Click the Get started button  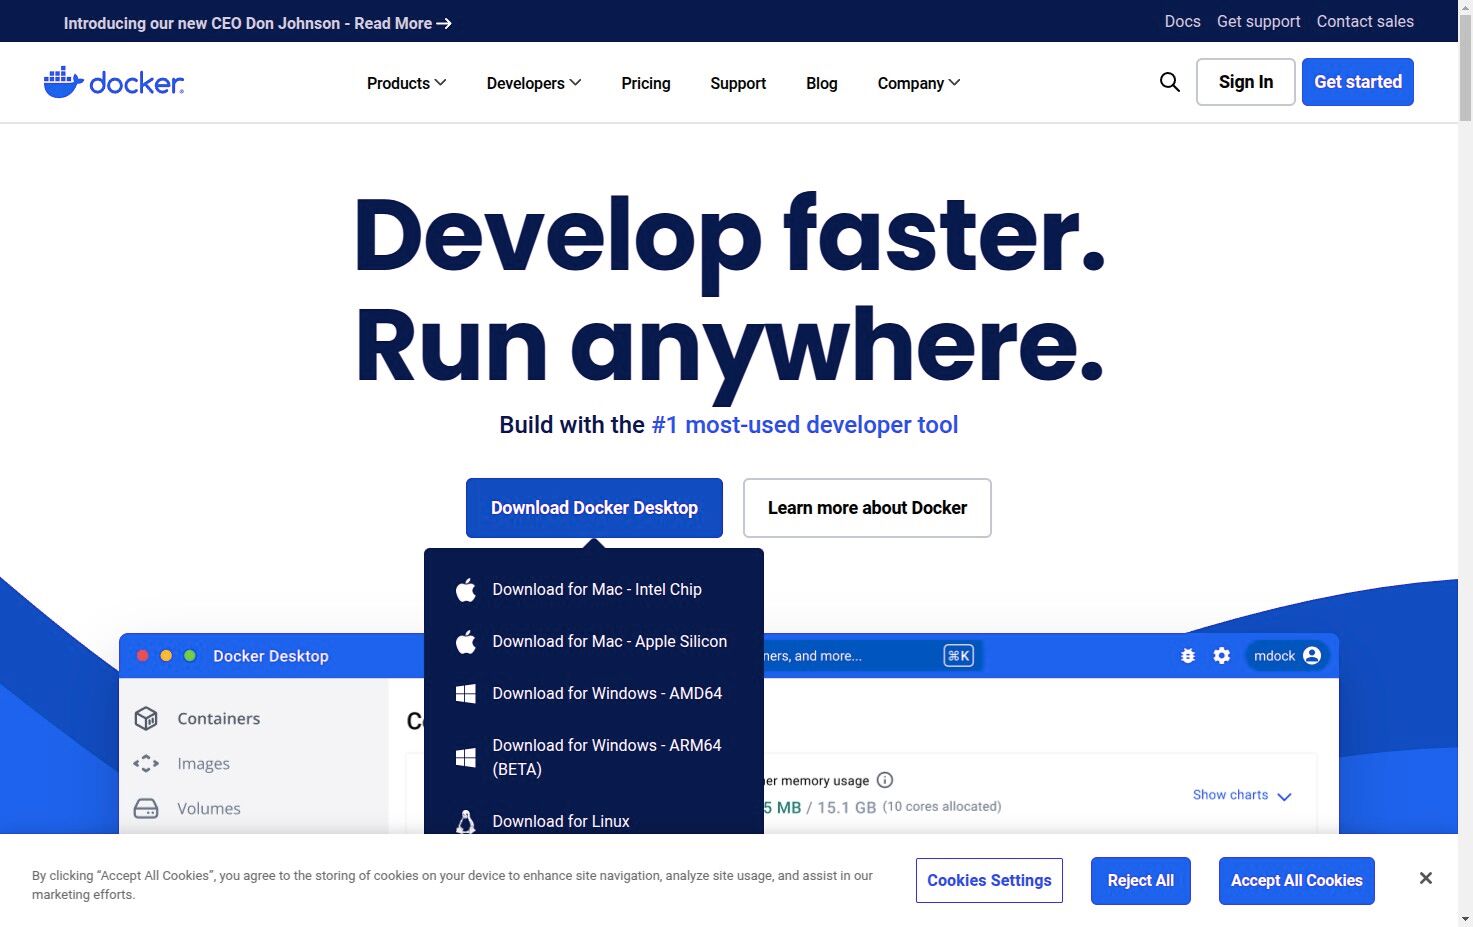tap(1357, 82)
